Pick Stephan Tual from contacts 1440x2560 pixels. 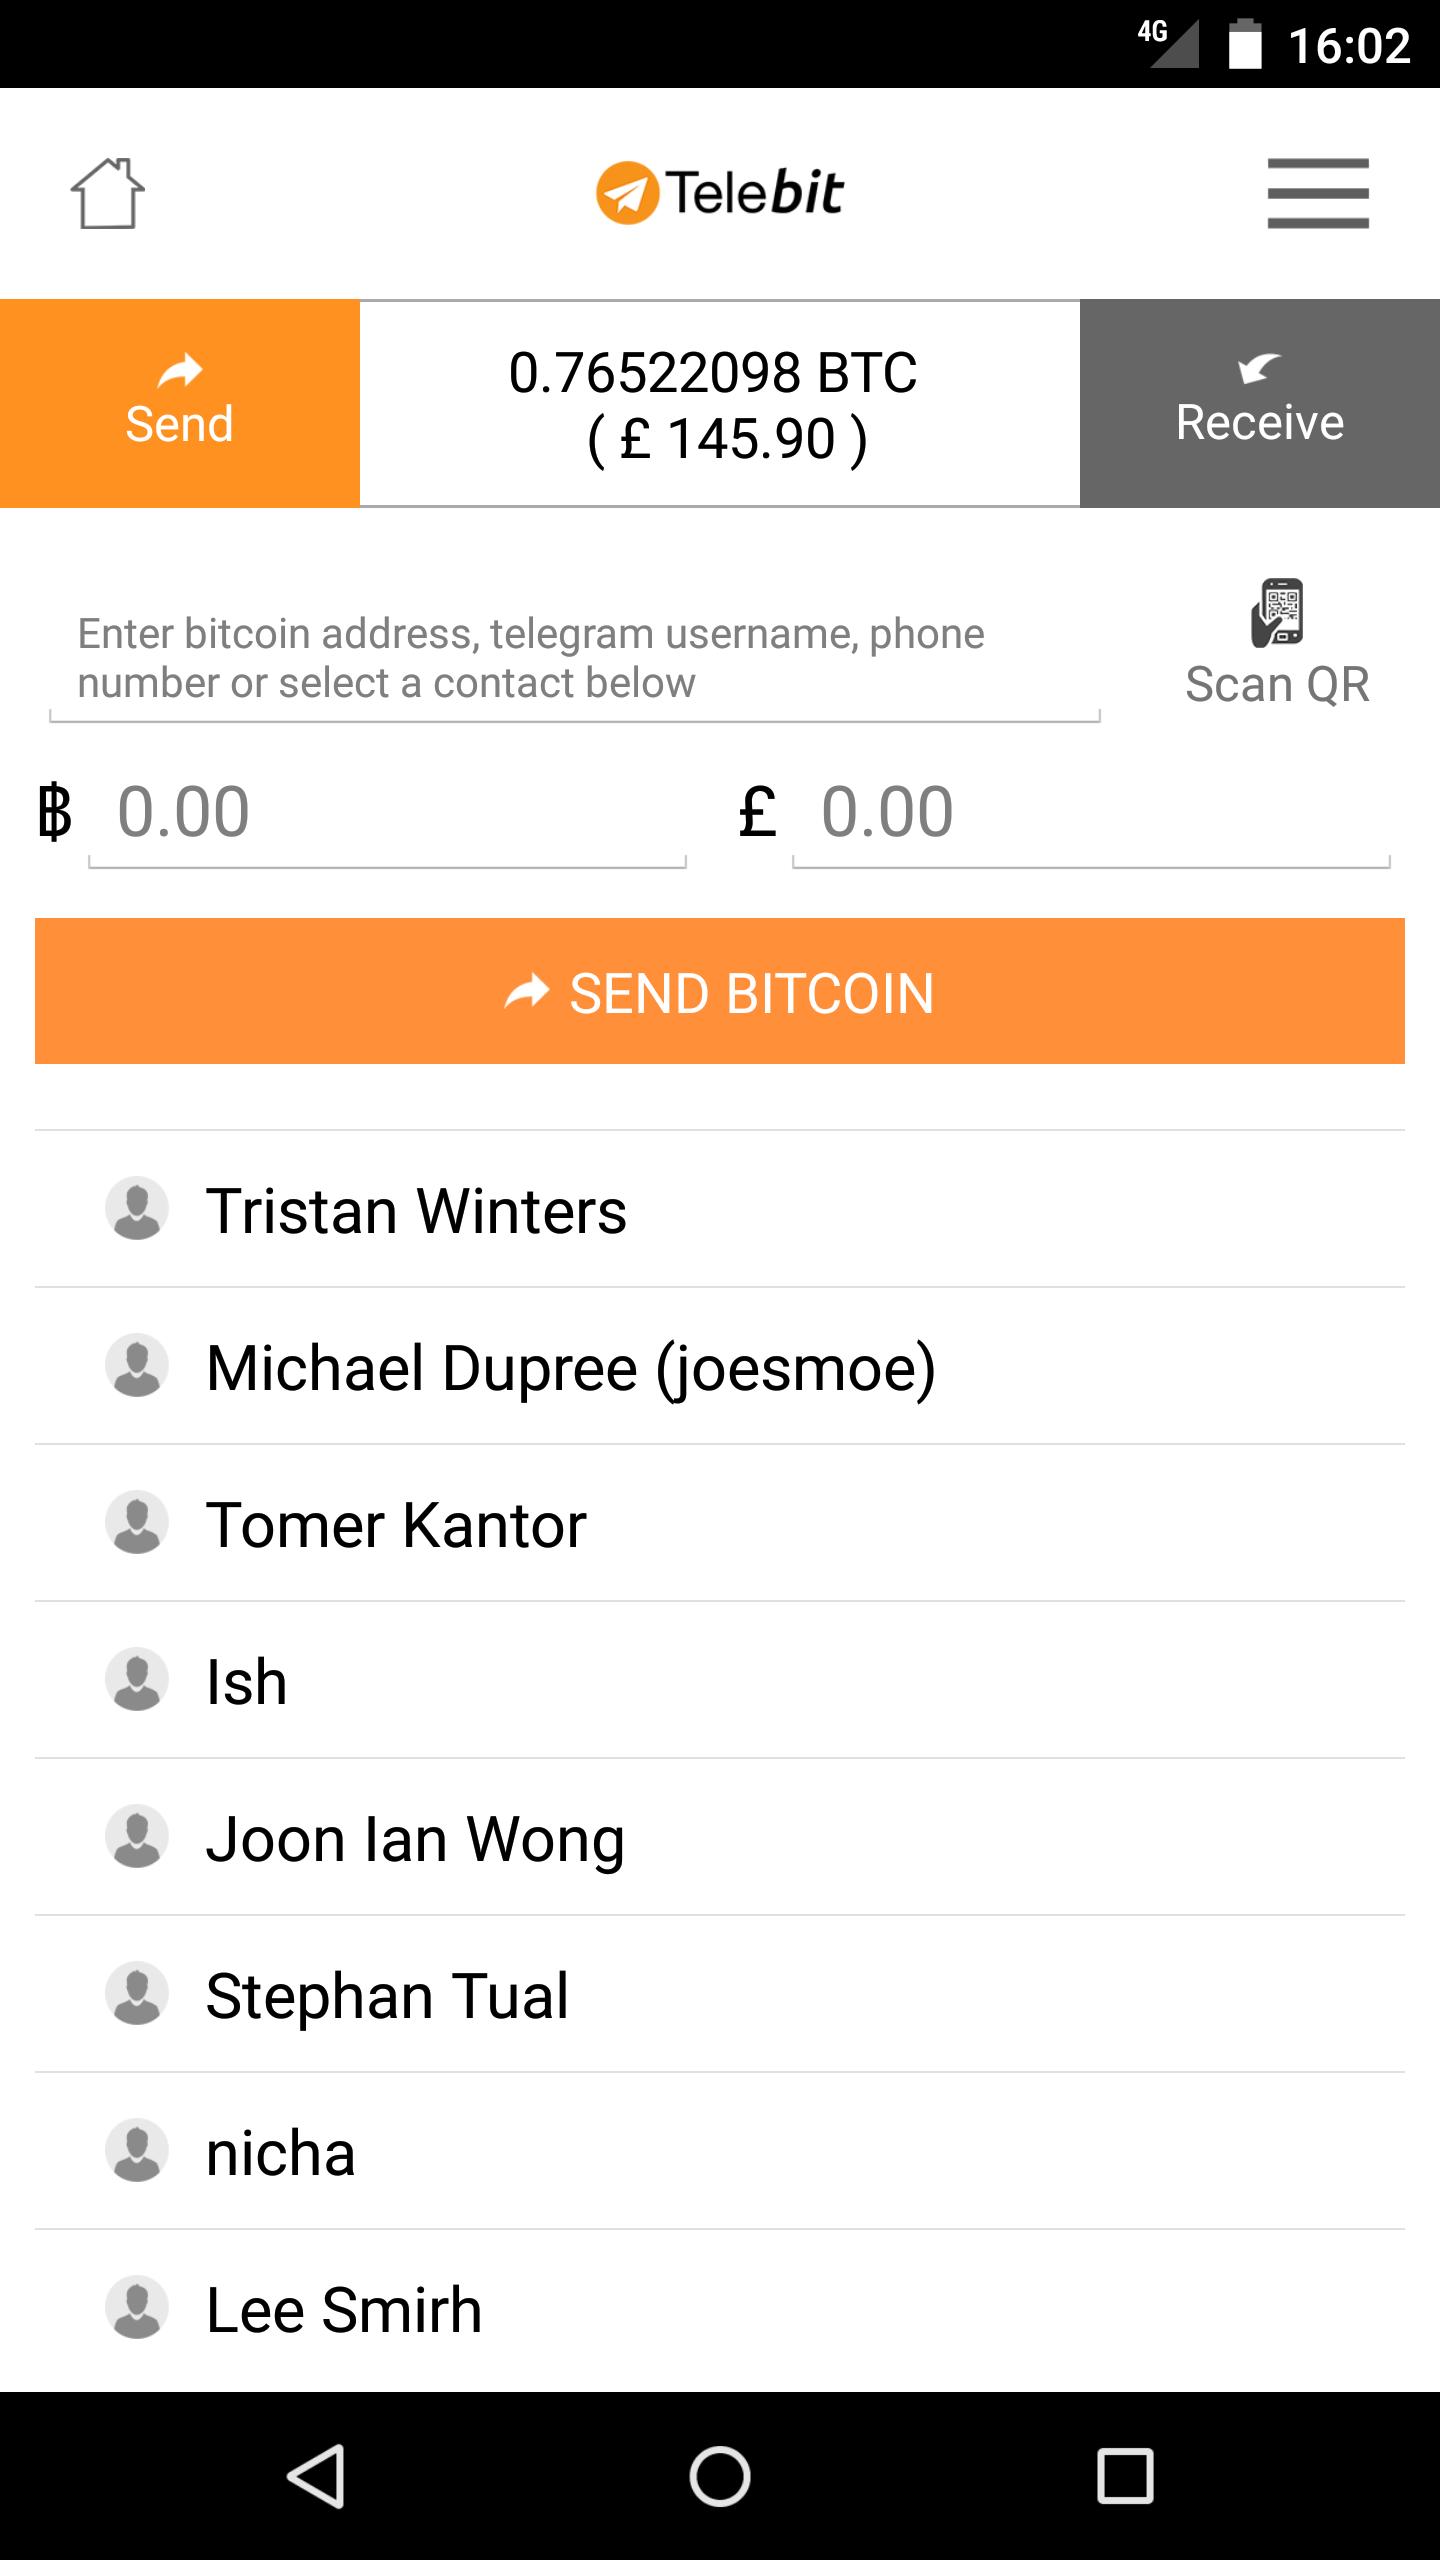(x=387, y=1994)
